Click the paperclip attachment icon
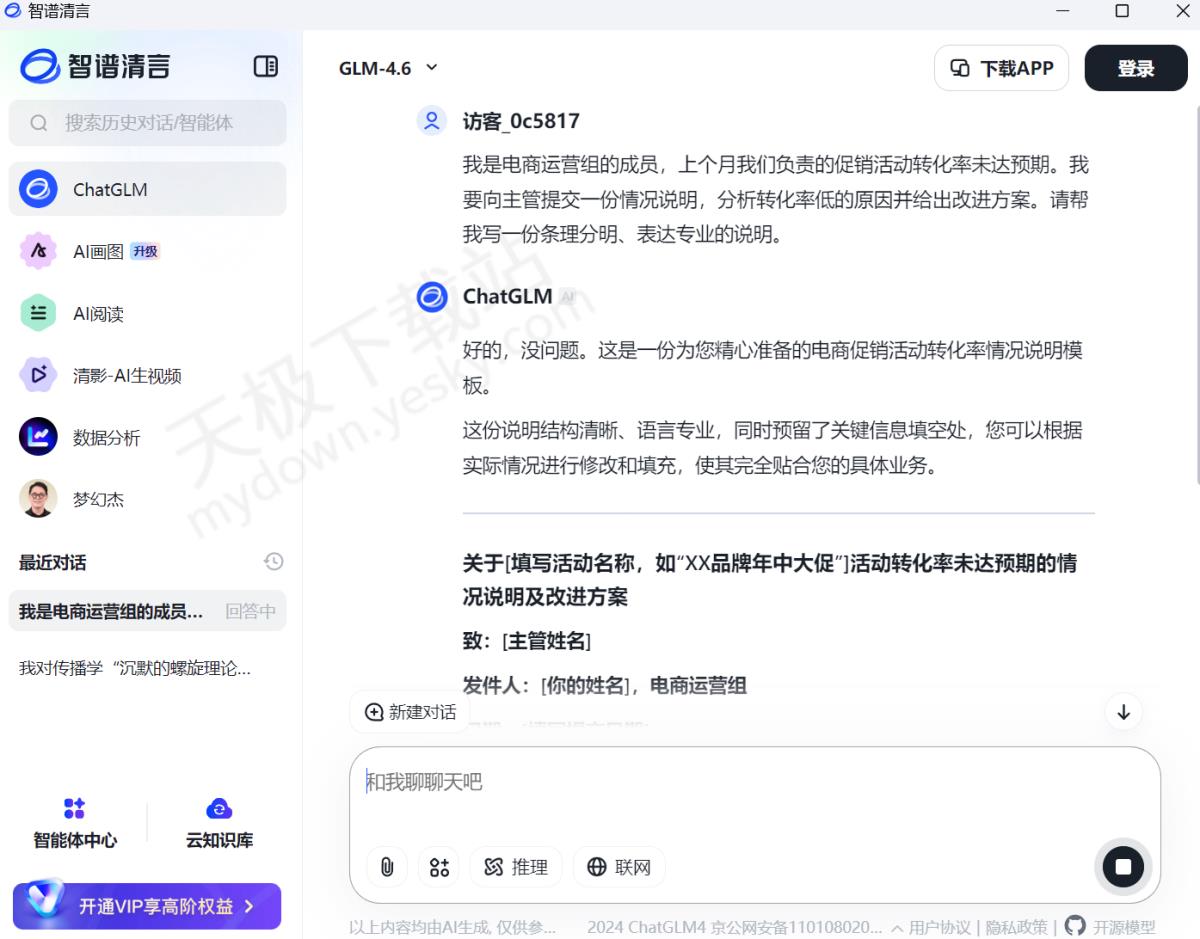Viewport: 1200px width, 939px height. (x=387, y=867)
